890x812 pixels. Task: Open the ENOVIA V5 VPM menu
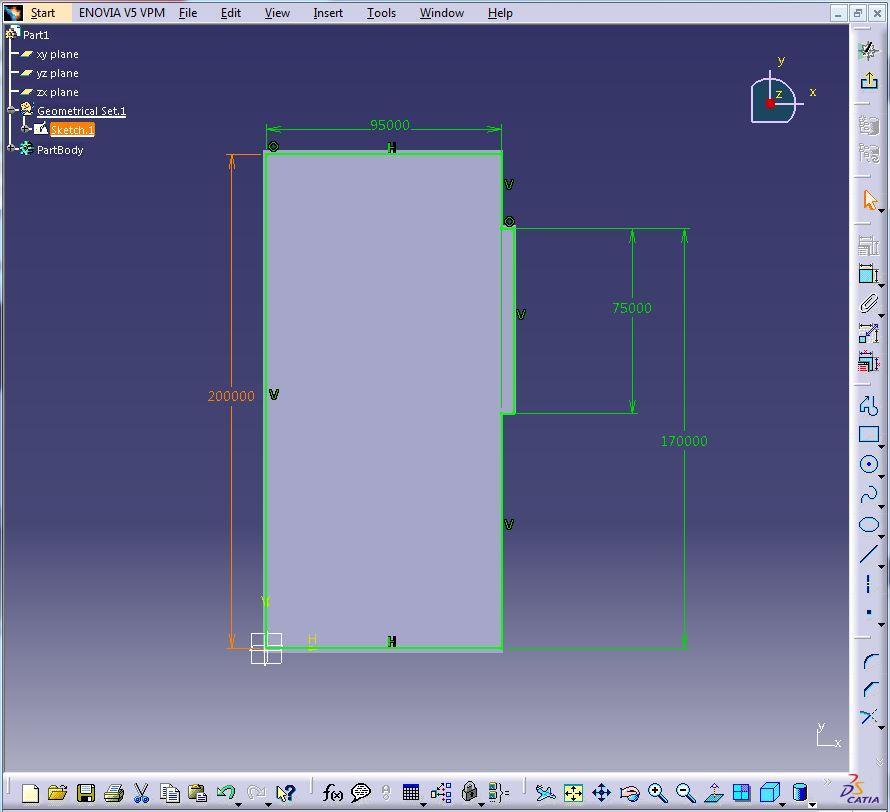(x=122, y=12)
